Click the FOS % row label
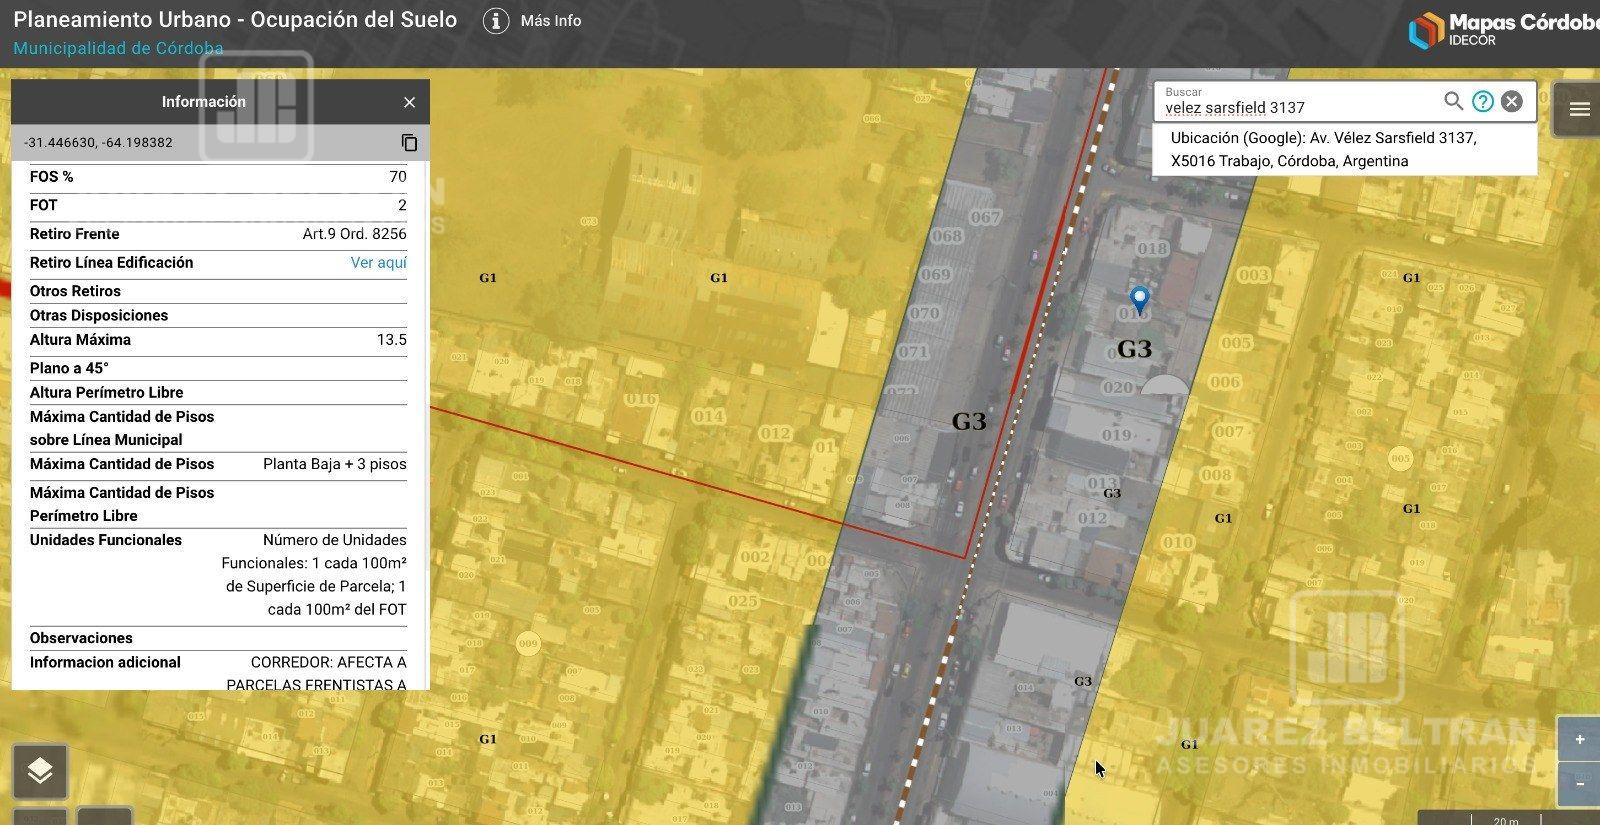 (x=52, y=177)
